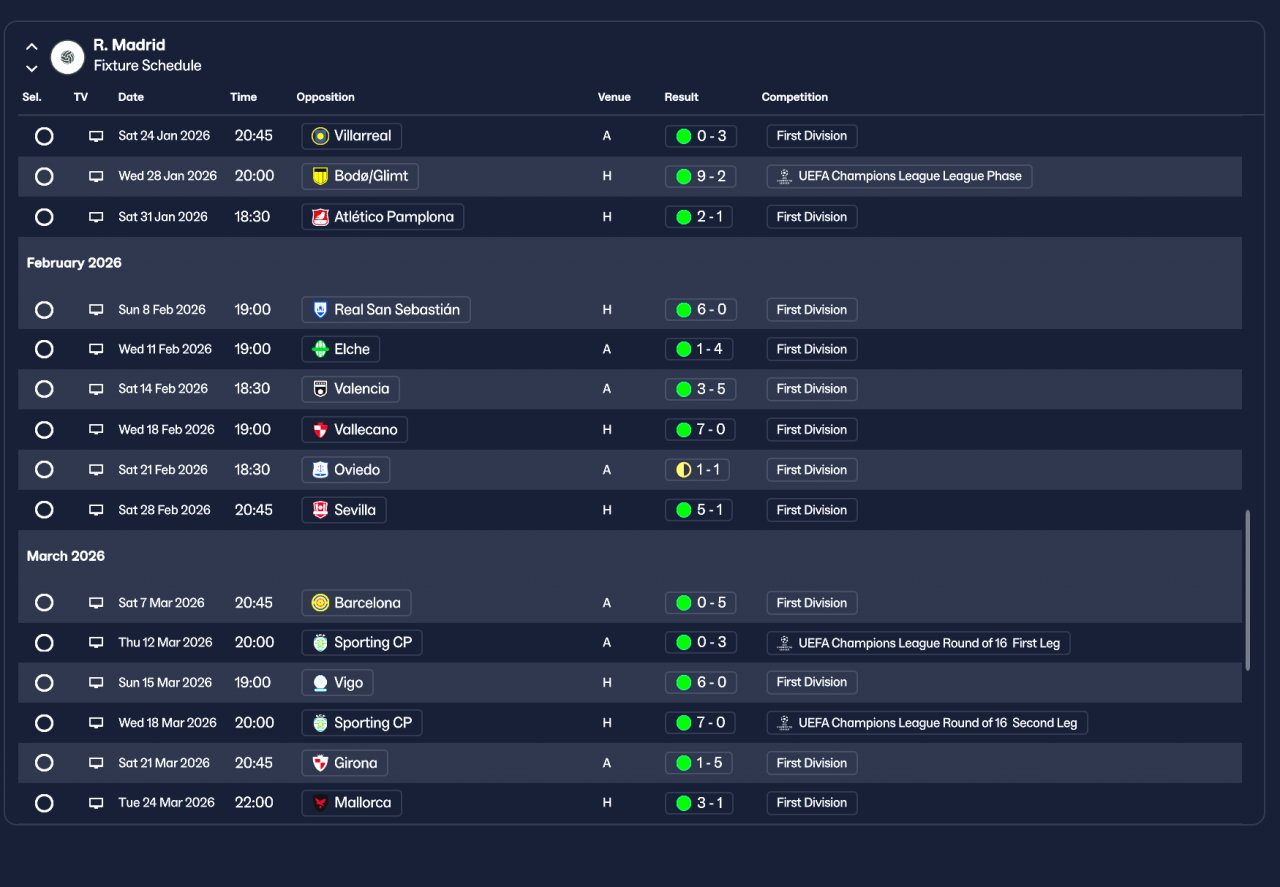
Task: Click the half-yellow draw indicator for Oviedo
Action: coord(684,470)
